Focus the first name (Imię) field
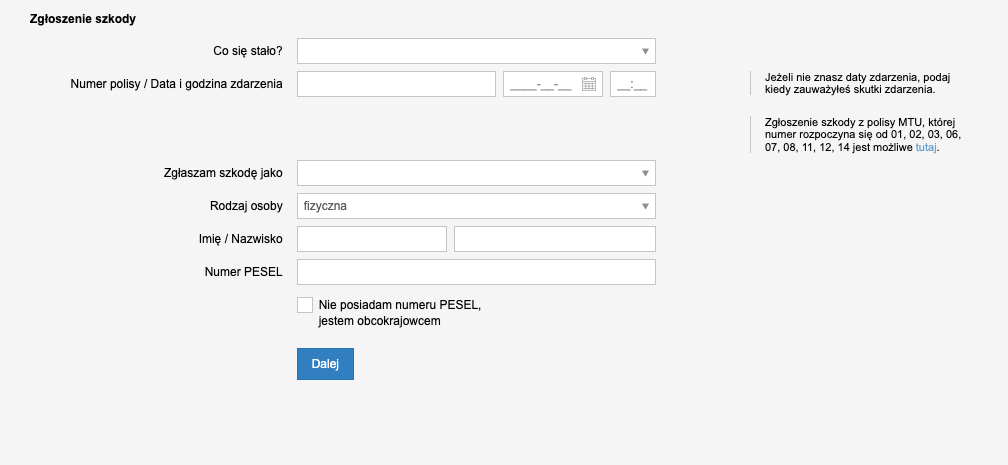Screen dimensions: 1008x465 point(372,239)
